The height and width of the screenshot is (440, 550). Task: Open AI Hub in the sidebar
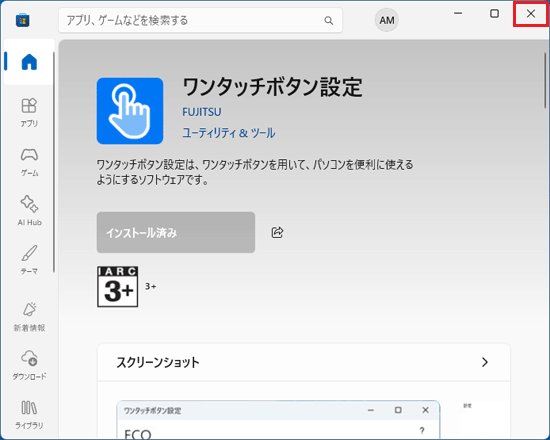point(29,211)
